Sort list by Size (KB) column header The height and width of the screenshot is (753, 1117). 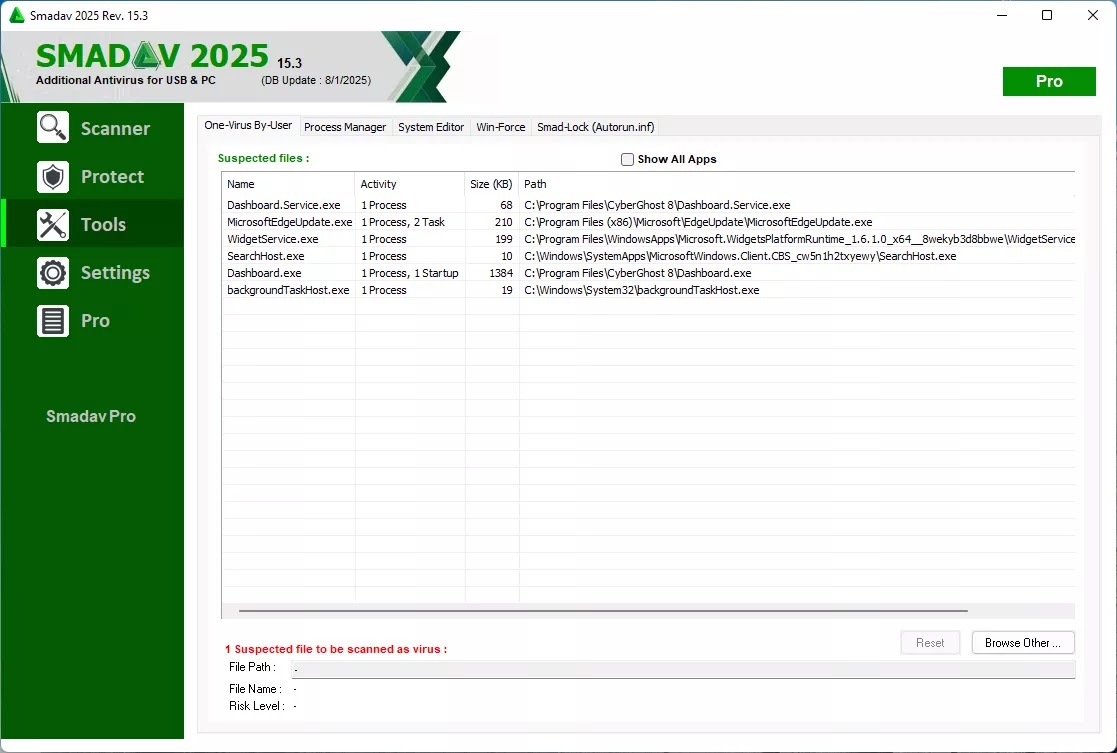[x=492, y=184]
